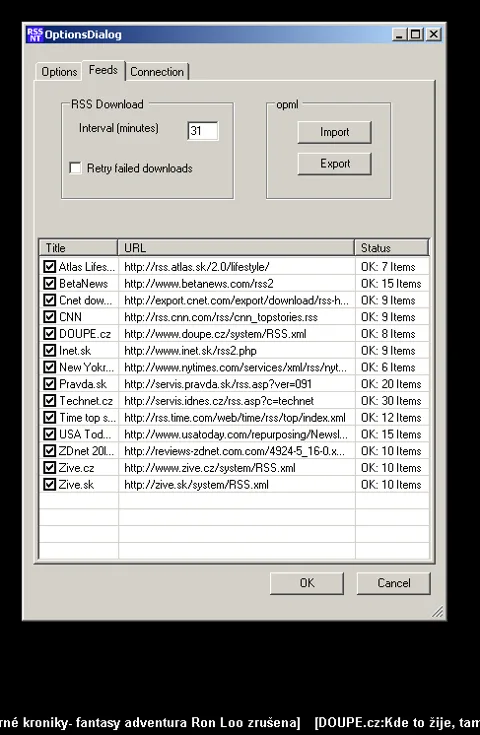Select the www.betanews.com/rss2 URL cell
The height and width of the screenshot is (735, 480).
[237, 284]
